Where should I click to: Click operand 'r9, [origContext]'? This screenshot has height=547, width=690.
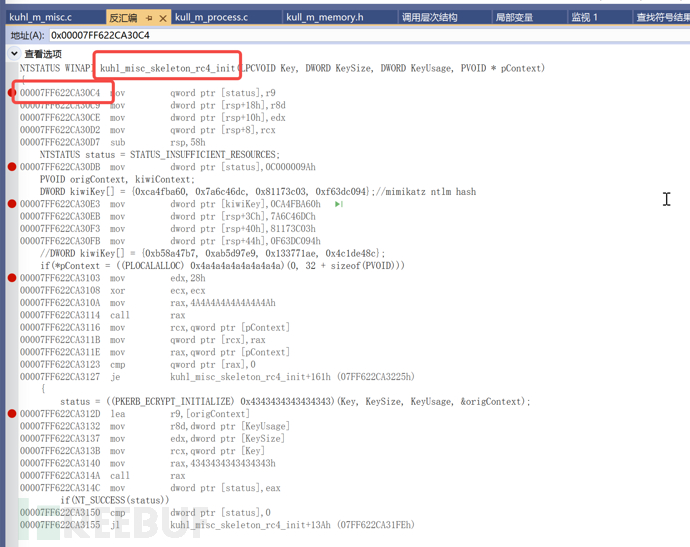(210, 414)
